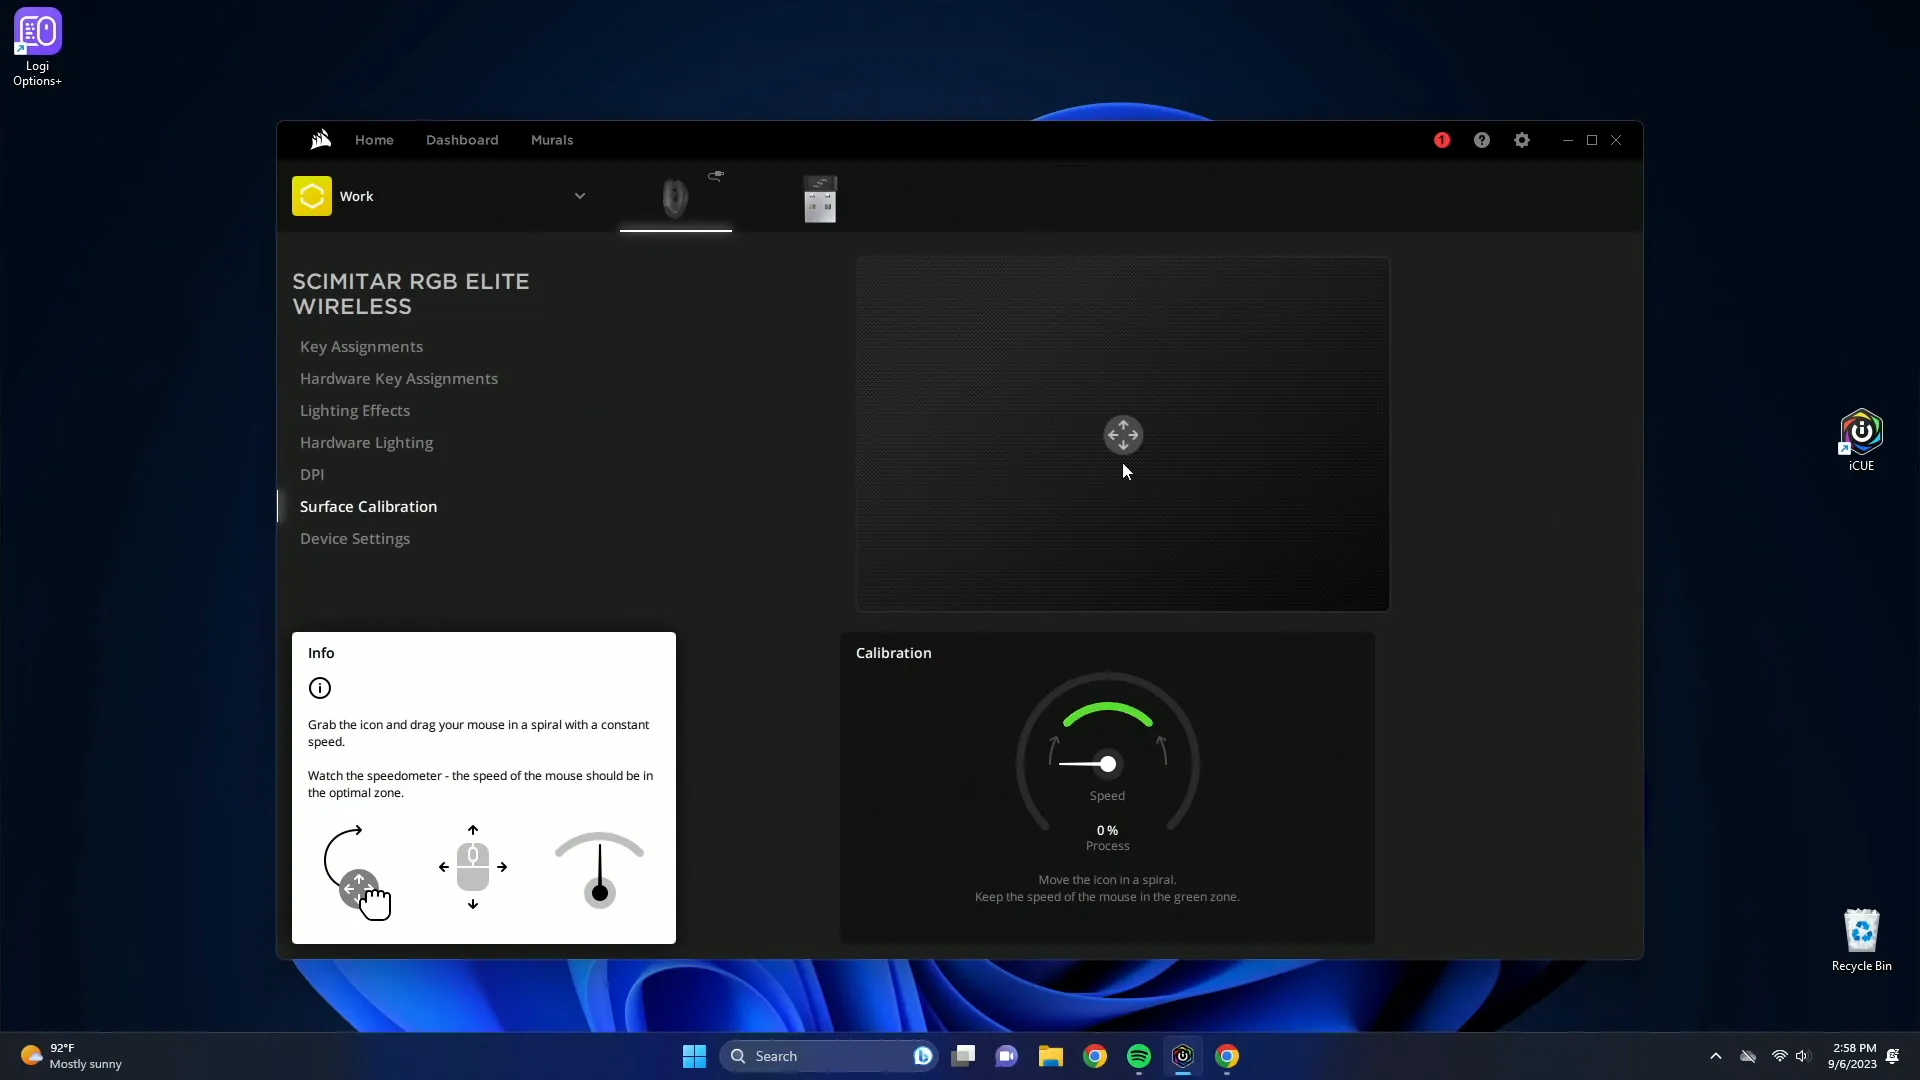The height and width of the screenshot is (1080, 1920).
Task: Open the Recycle Bin desktop icon
Action: pos(1861,940)
